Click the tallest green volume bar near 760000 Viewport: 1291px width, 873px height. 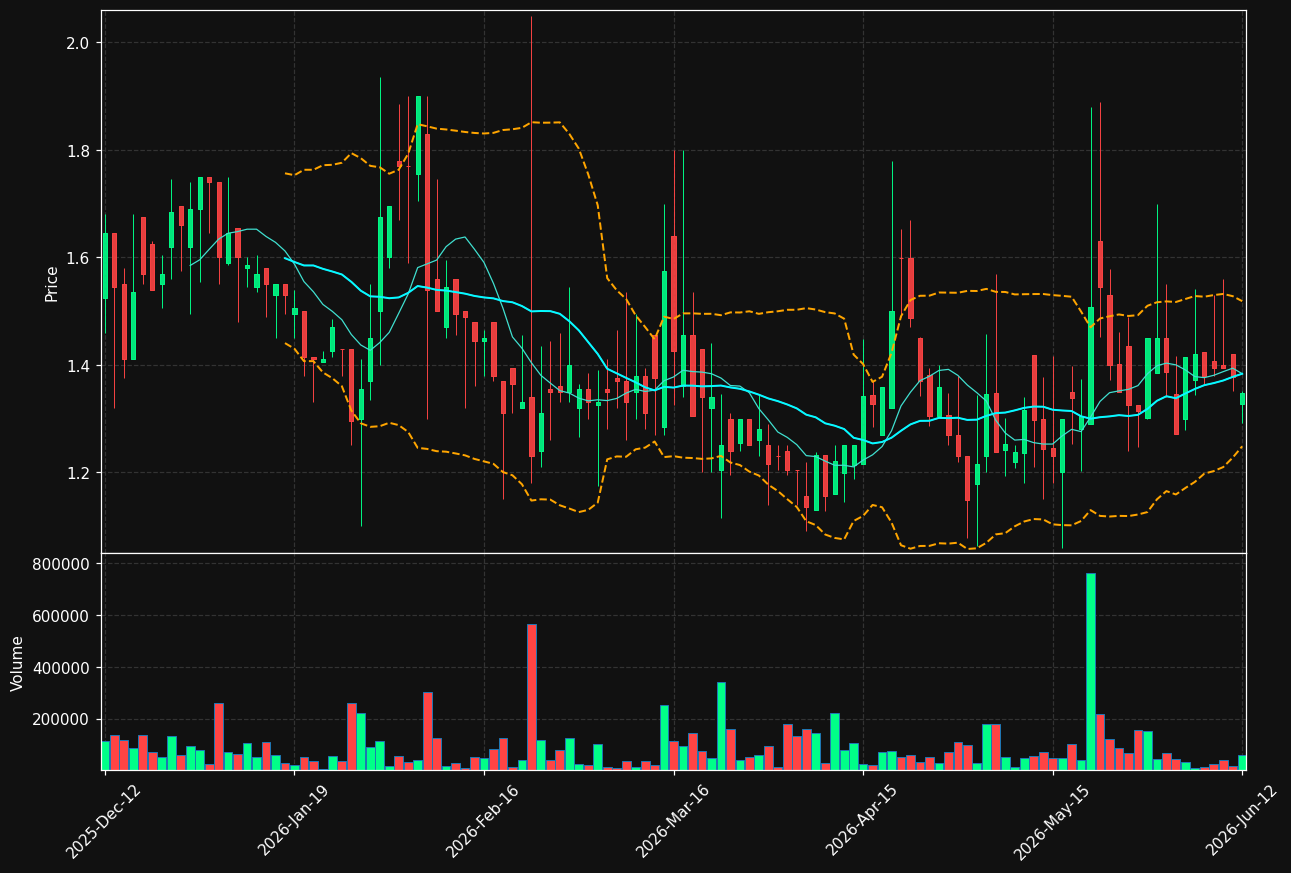point(1091,672)
